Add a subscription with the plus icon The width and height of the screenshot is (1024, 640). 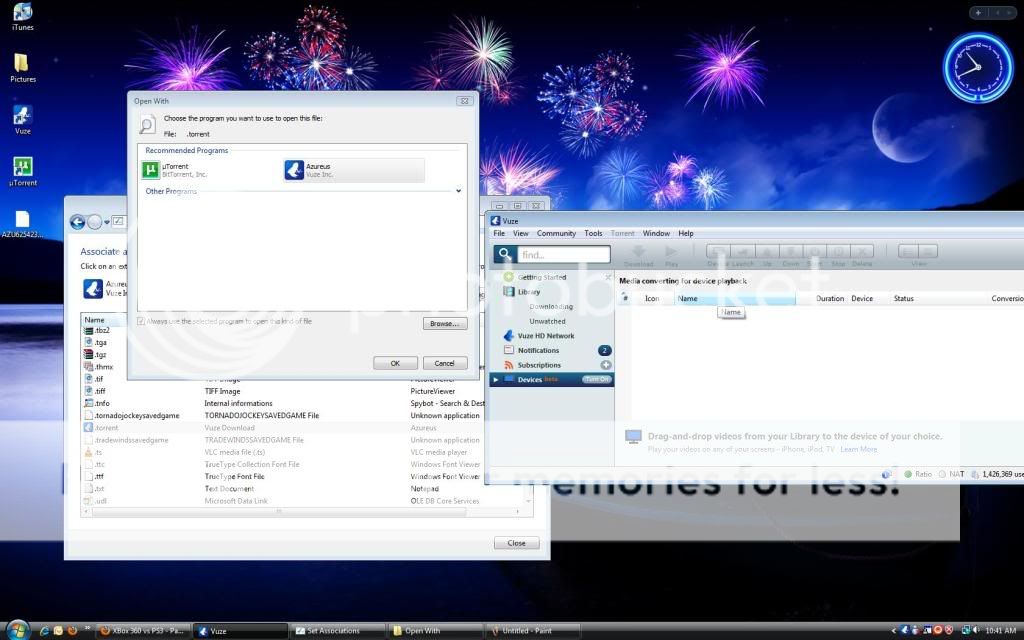605,365
